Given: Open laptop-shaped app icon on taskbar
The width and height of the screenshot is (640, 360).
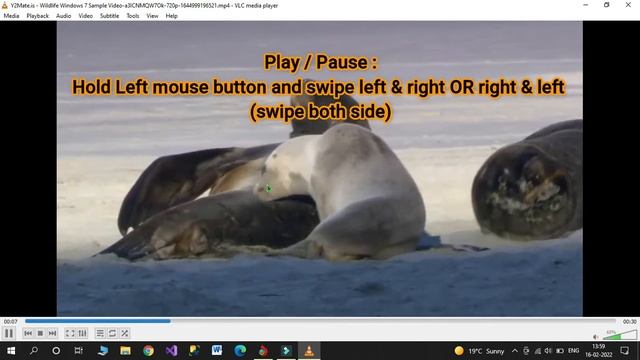Looking at the screenshot, I should pyautogui.click(x=102, y=351).
